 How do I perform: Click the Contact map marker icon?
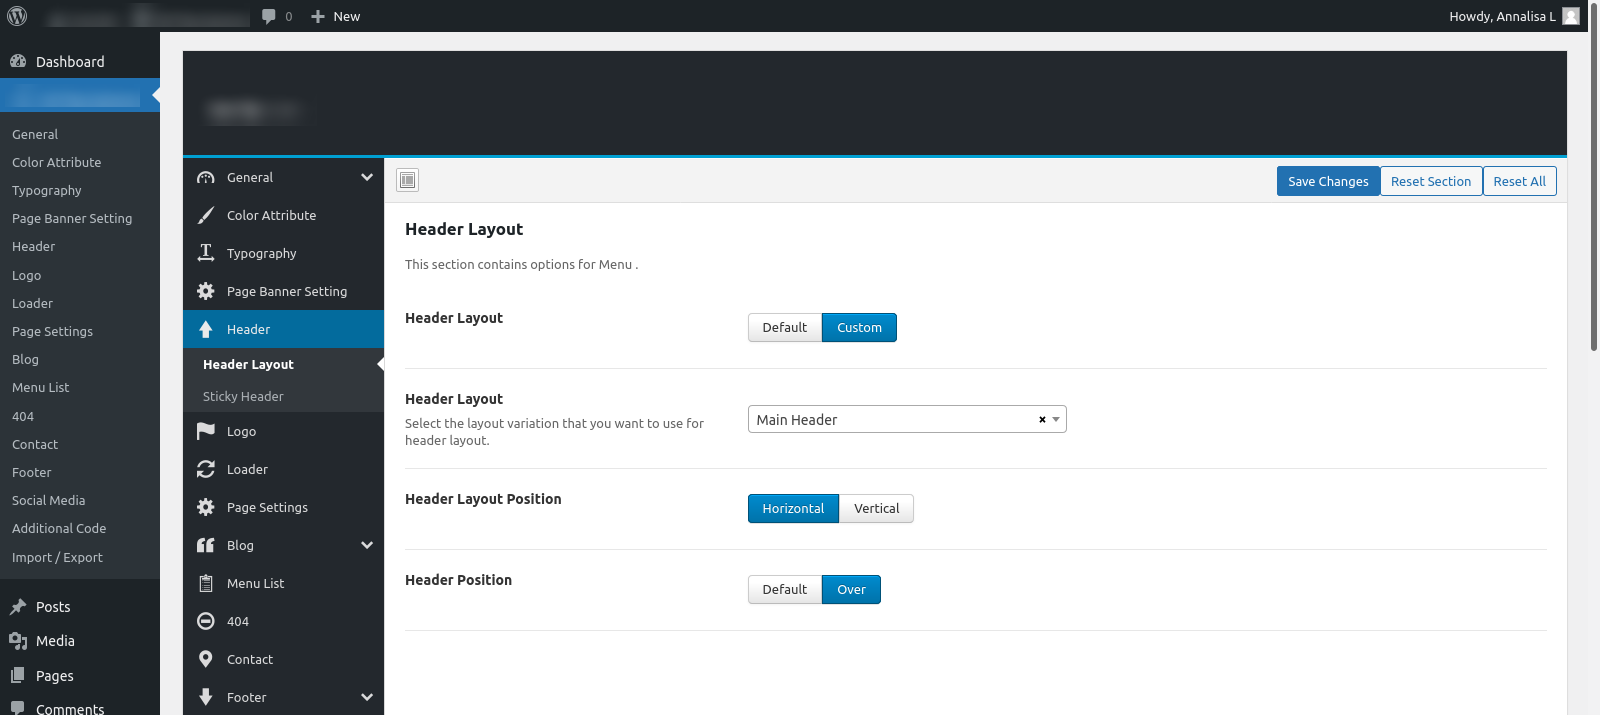pyautogui.click(x=206, y=659)
